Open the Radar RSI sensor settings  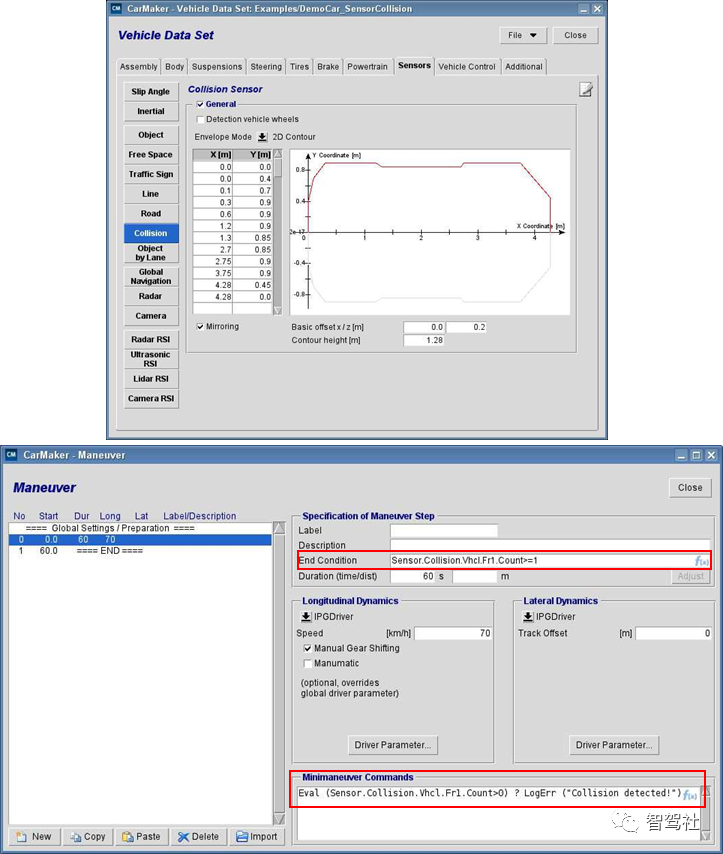(151, 339)
